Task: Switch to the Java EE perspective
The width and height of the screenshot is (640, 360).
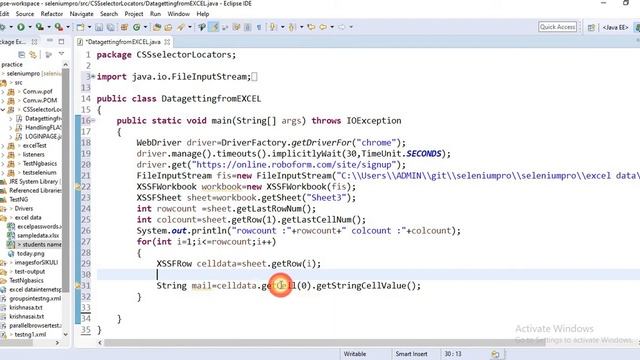Action: click(x=615, y=27)
